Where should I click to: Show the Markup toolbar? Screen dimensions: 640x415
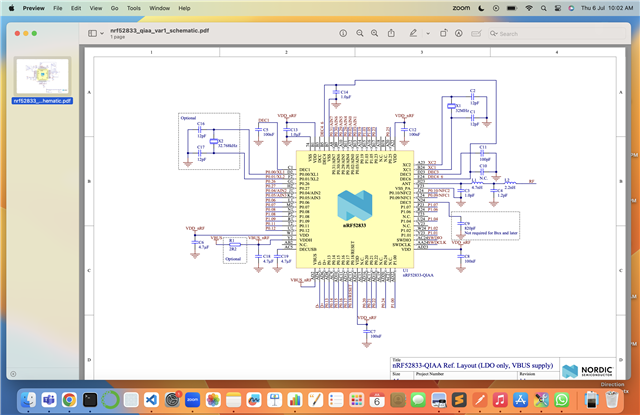pyautogui.click(x=459, y=33)
